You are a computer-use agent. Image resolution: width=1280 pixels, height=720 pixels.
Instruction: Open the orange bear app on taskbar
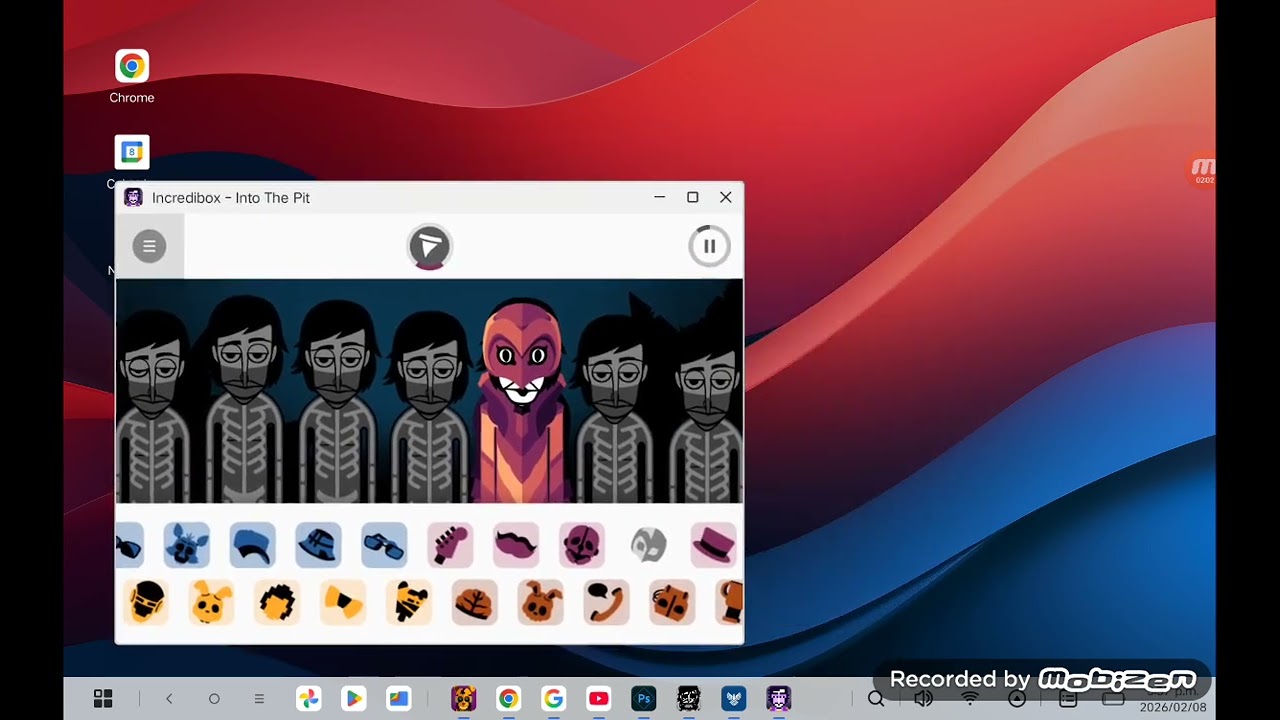(463, 699)
